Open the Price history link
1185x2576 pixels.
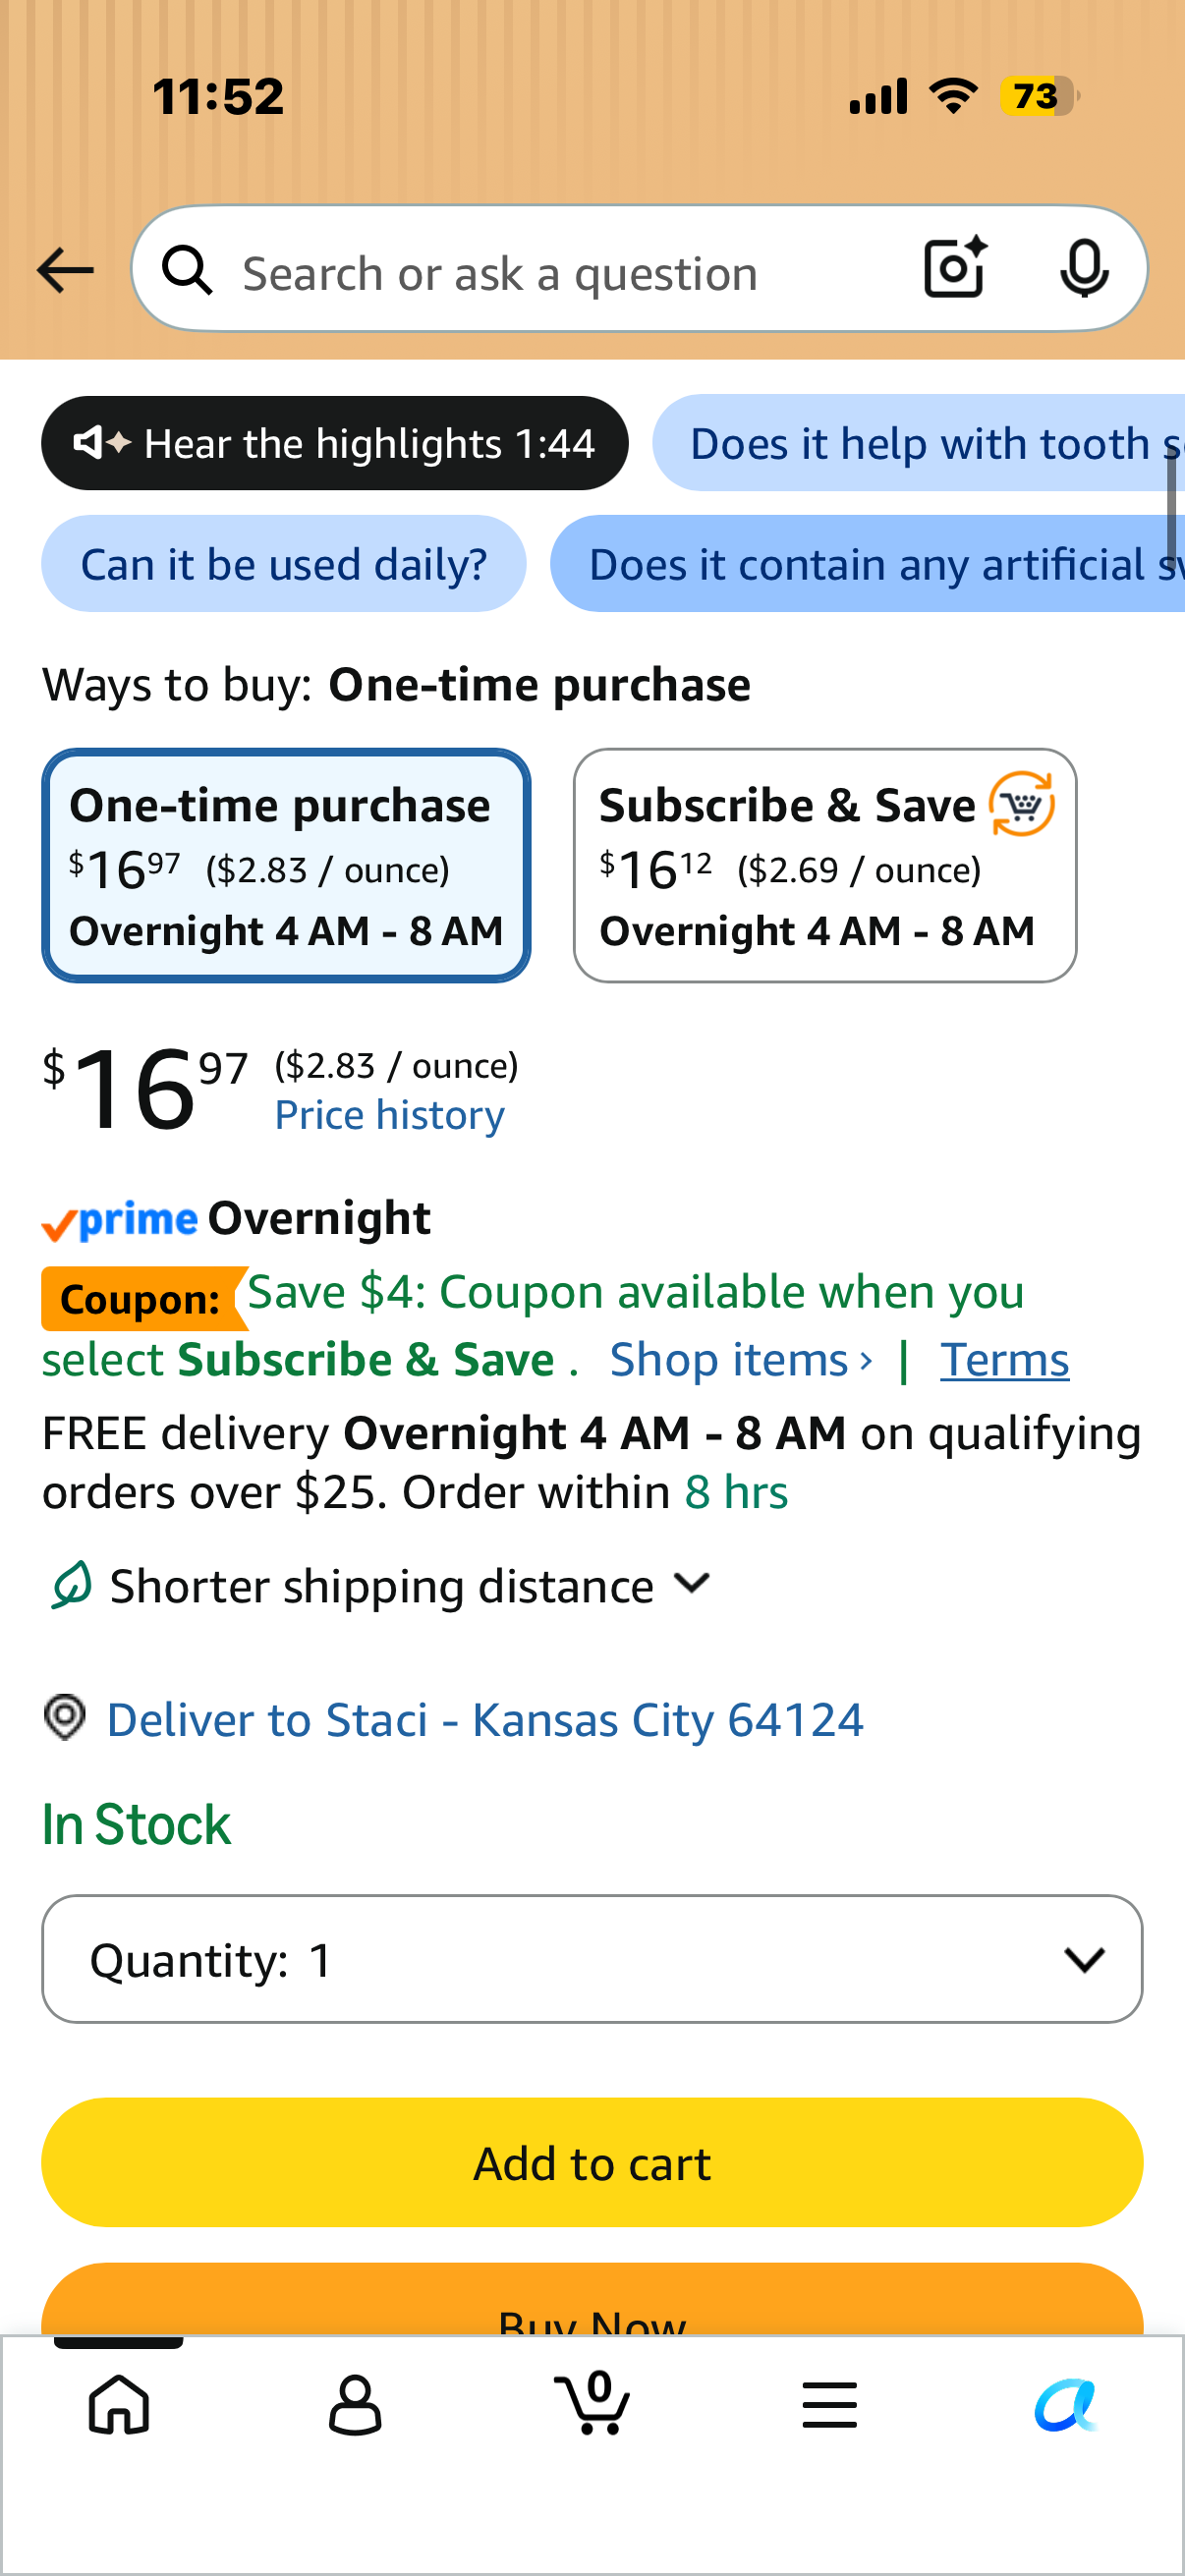(390, 1115)
